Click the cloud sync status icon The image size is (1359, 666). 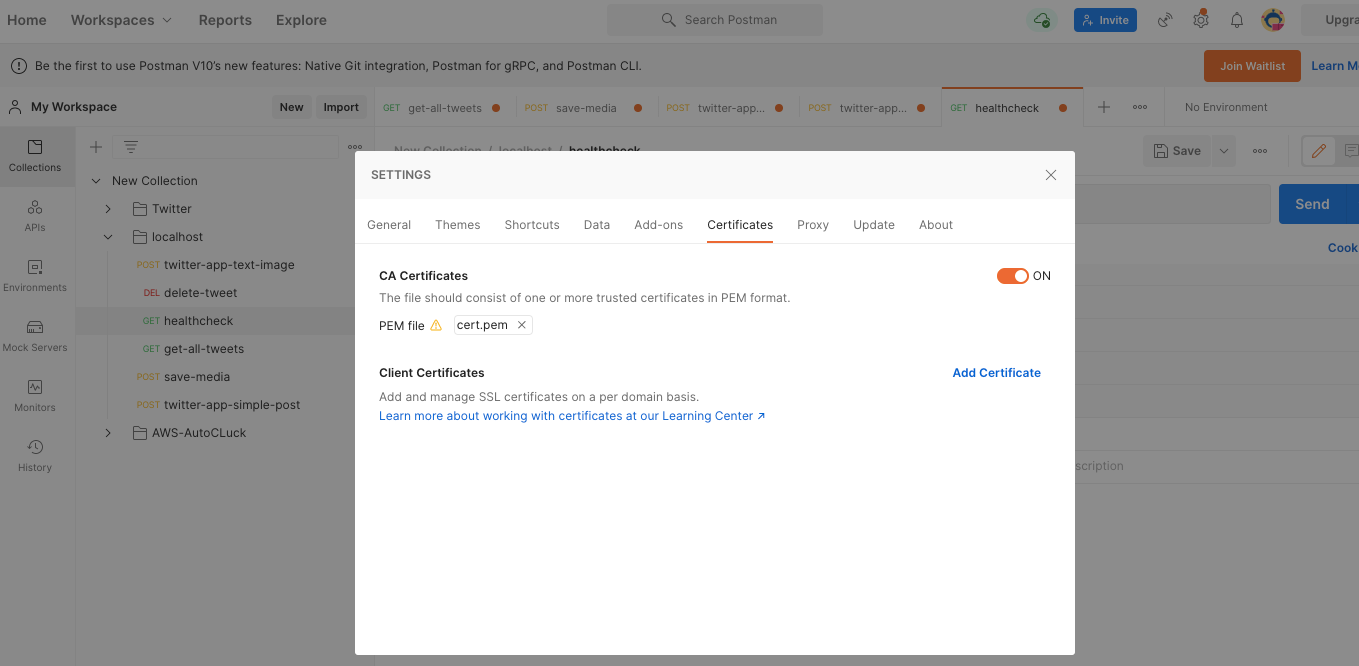tap(1042, 20)
